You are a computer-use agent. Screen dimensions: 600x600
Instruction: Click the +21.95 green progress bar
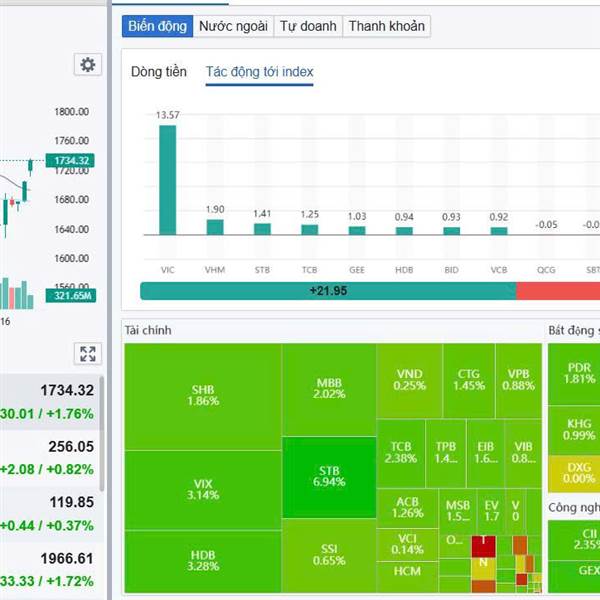(328, 291)
